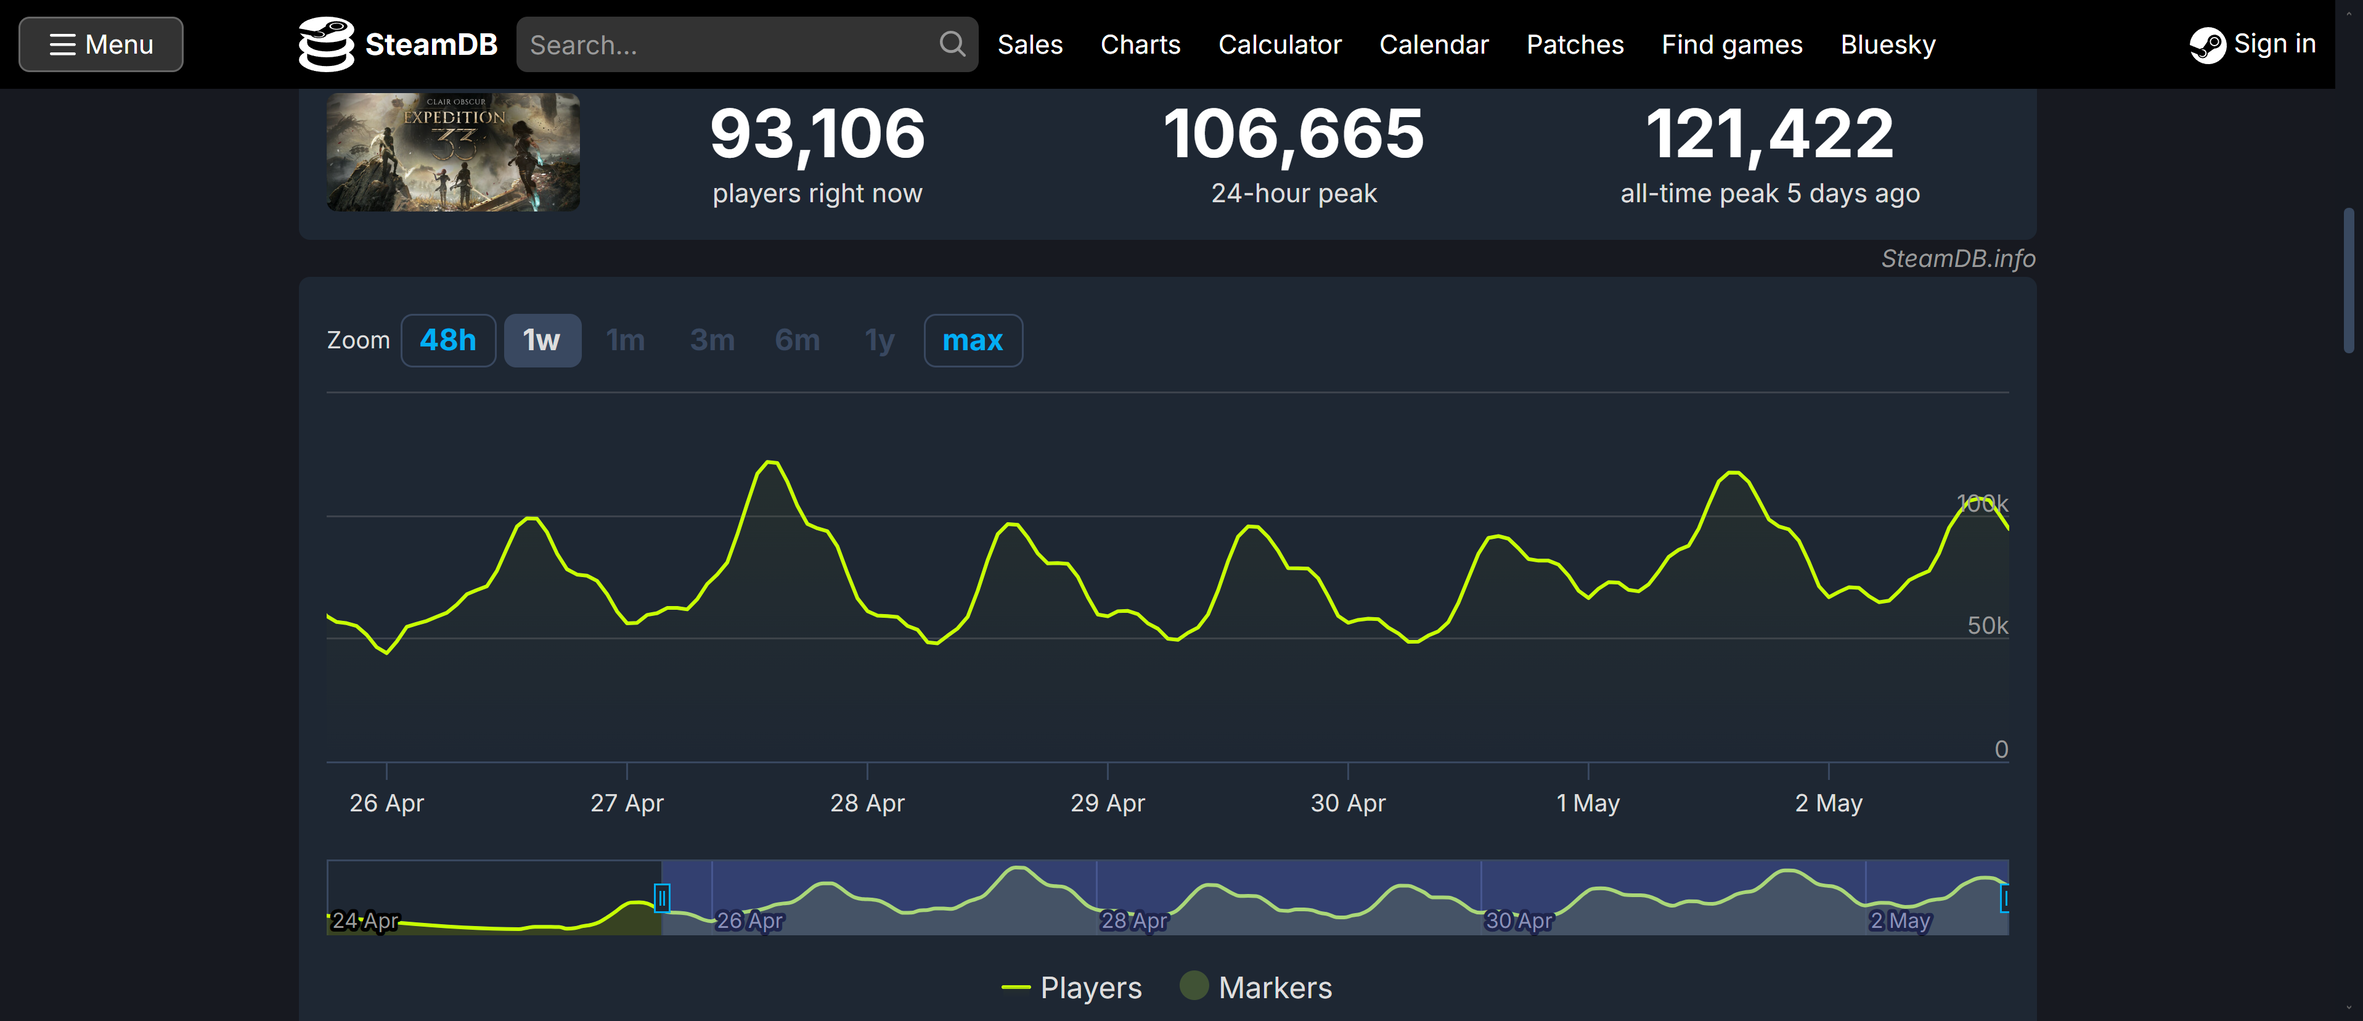
Task: Open the Find games menu item
Action: coord(1731,44)
